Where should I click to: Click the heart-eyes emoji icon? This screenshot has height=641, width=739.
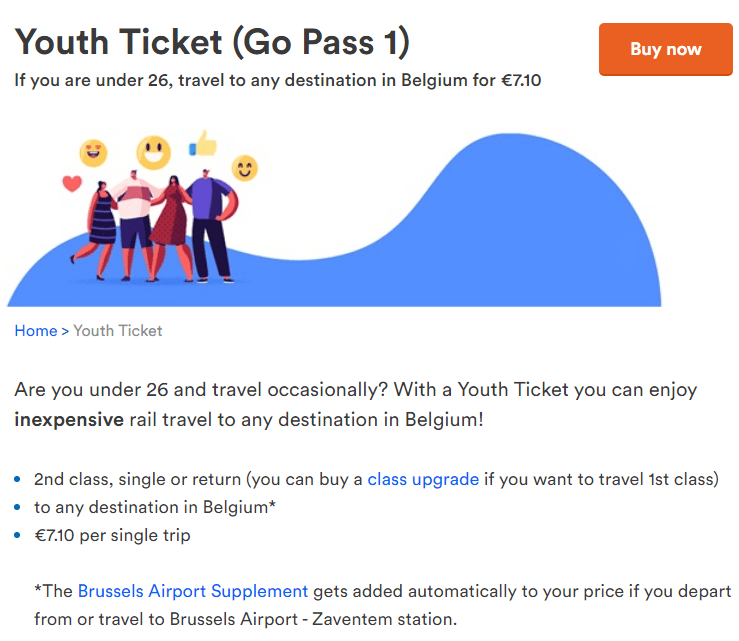[94, 153]
